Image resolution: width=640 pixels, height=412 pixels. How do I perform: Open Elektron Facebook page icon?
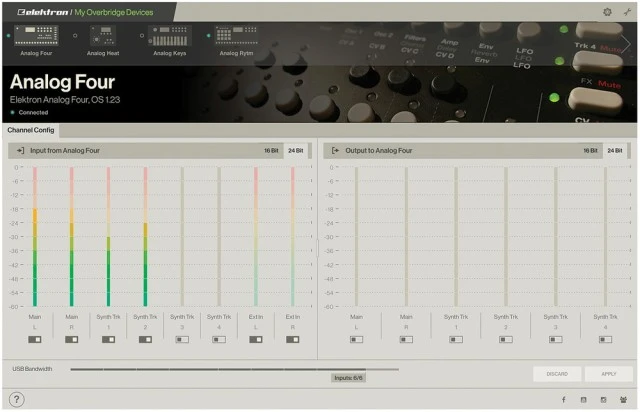click(563, 400)
